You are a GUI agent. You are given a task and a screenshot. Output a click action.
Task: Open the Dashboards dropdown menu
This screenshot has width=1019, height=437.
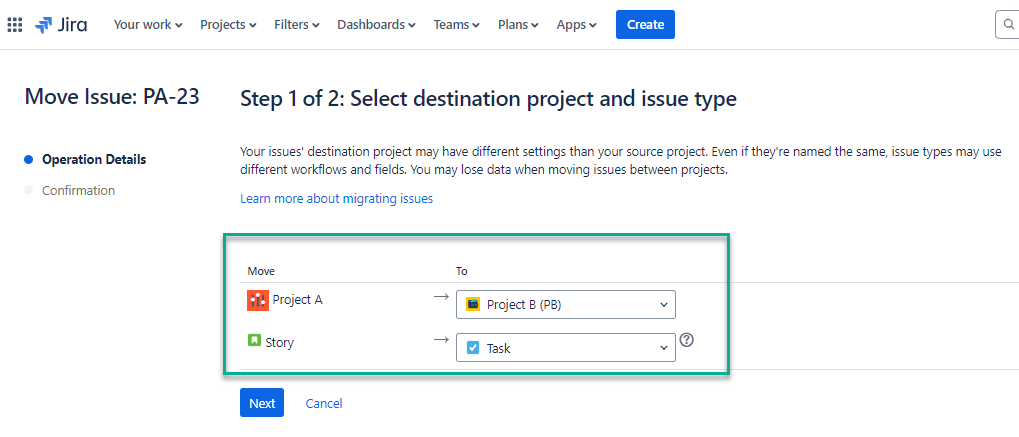[x=376, y=25]
